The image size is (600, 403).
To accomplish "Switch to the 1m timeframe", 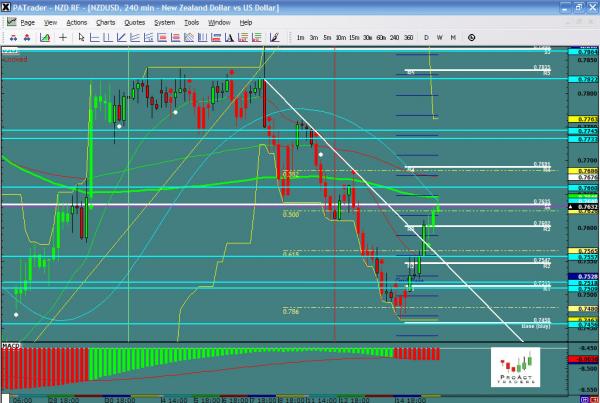I will (x=301, y=37).
